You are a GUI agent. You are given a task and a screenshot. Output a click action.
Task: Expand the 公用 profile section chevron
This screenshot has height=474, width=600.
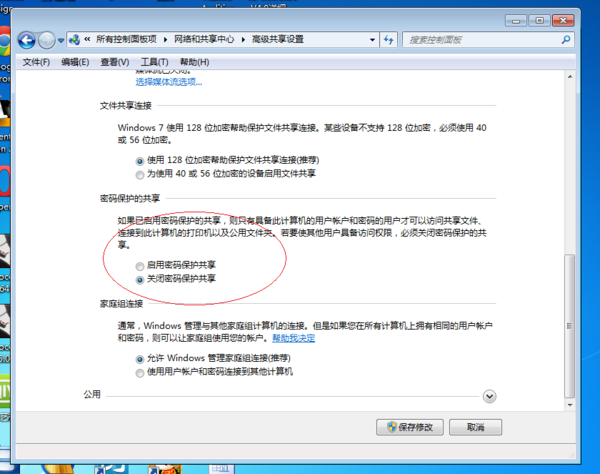[489, 396]
